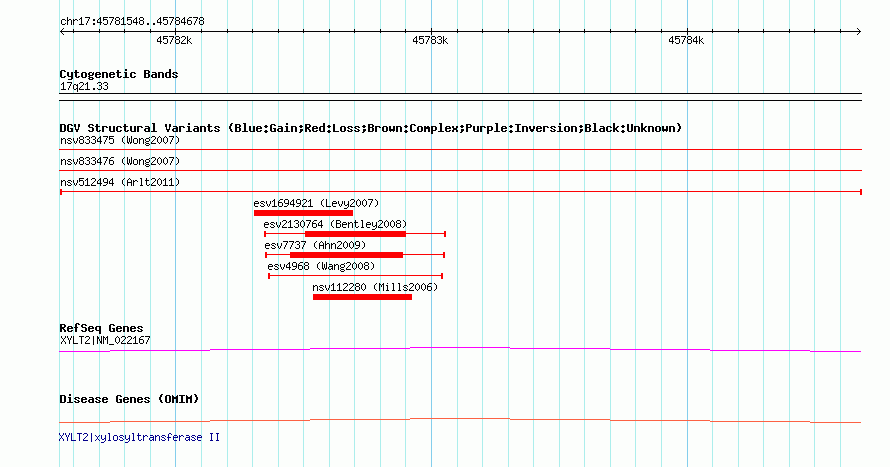Click the thick red bar of esv7737

pyautogui.click(x=346, y=255)
